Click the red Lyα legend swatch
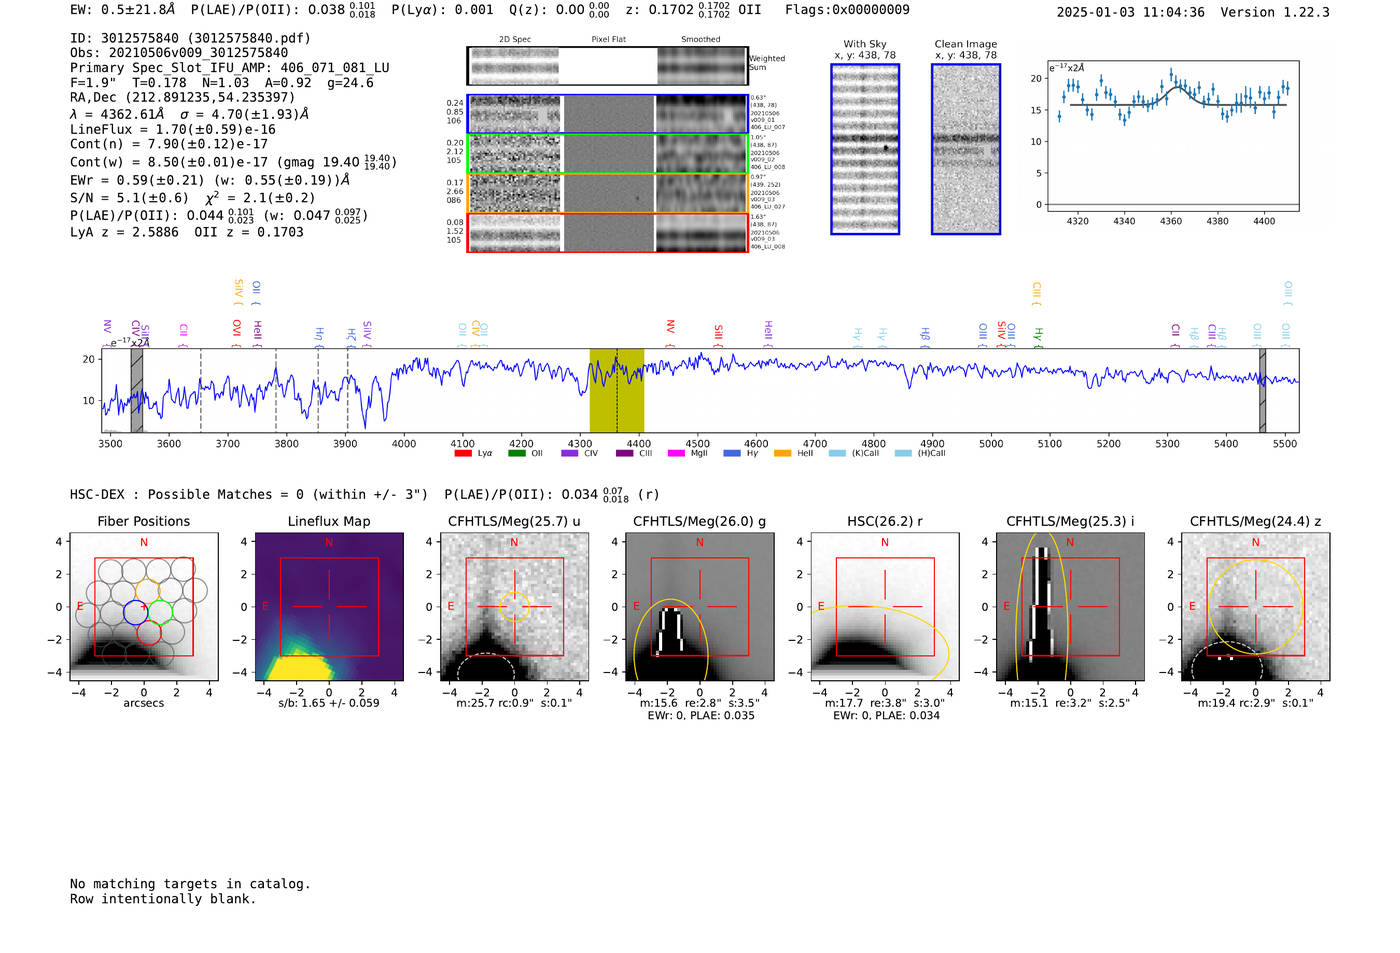The height and width of the screenshot is (953, 1400). (463, 454)
